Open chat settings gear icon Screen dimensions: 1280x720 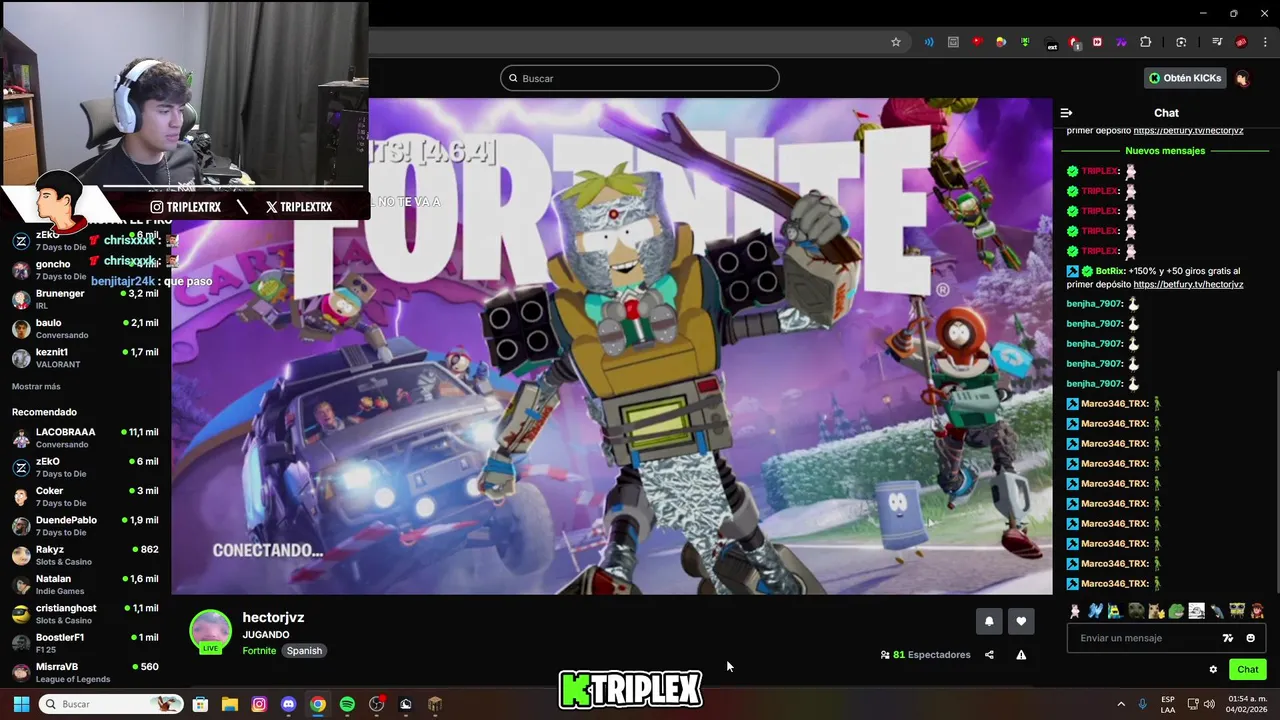pyautogui.click(x=1213, y=670)
